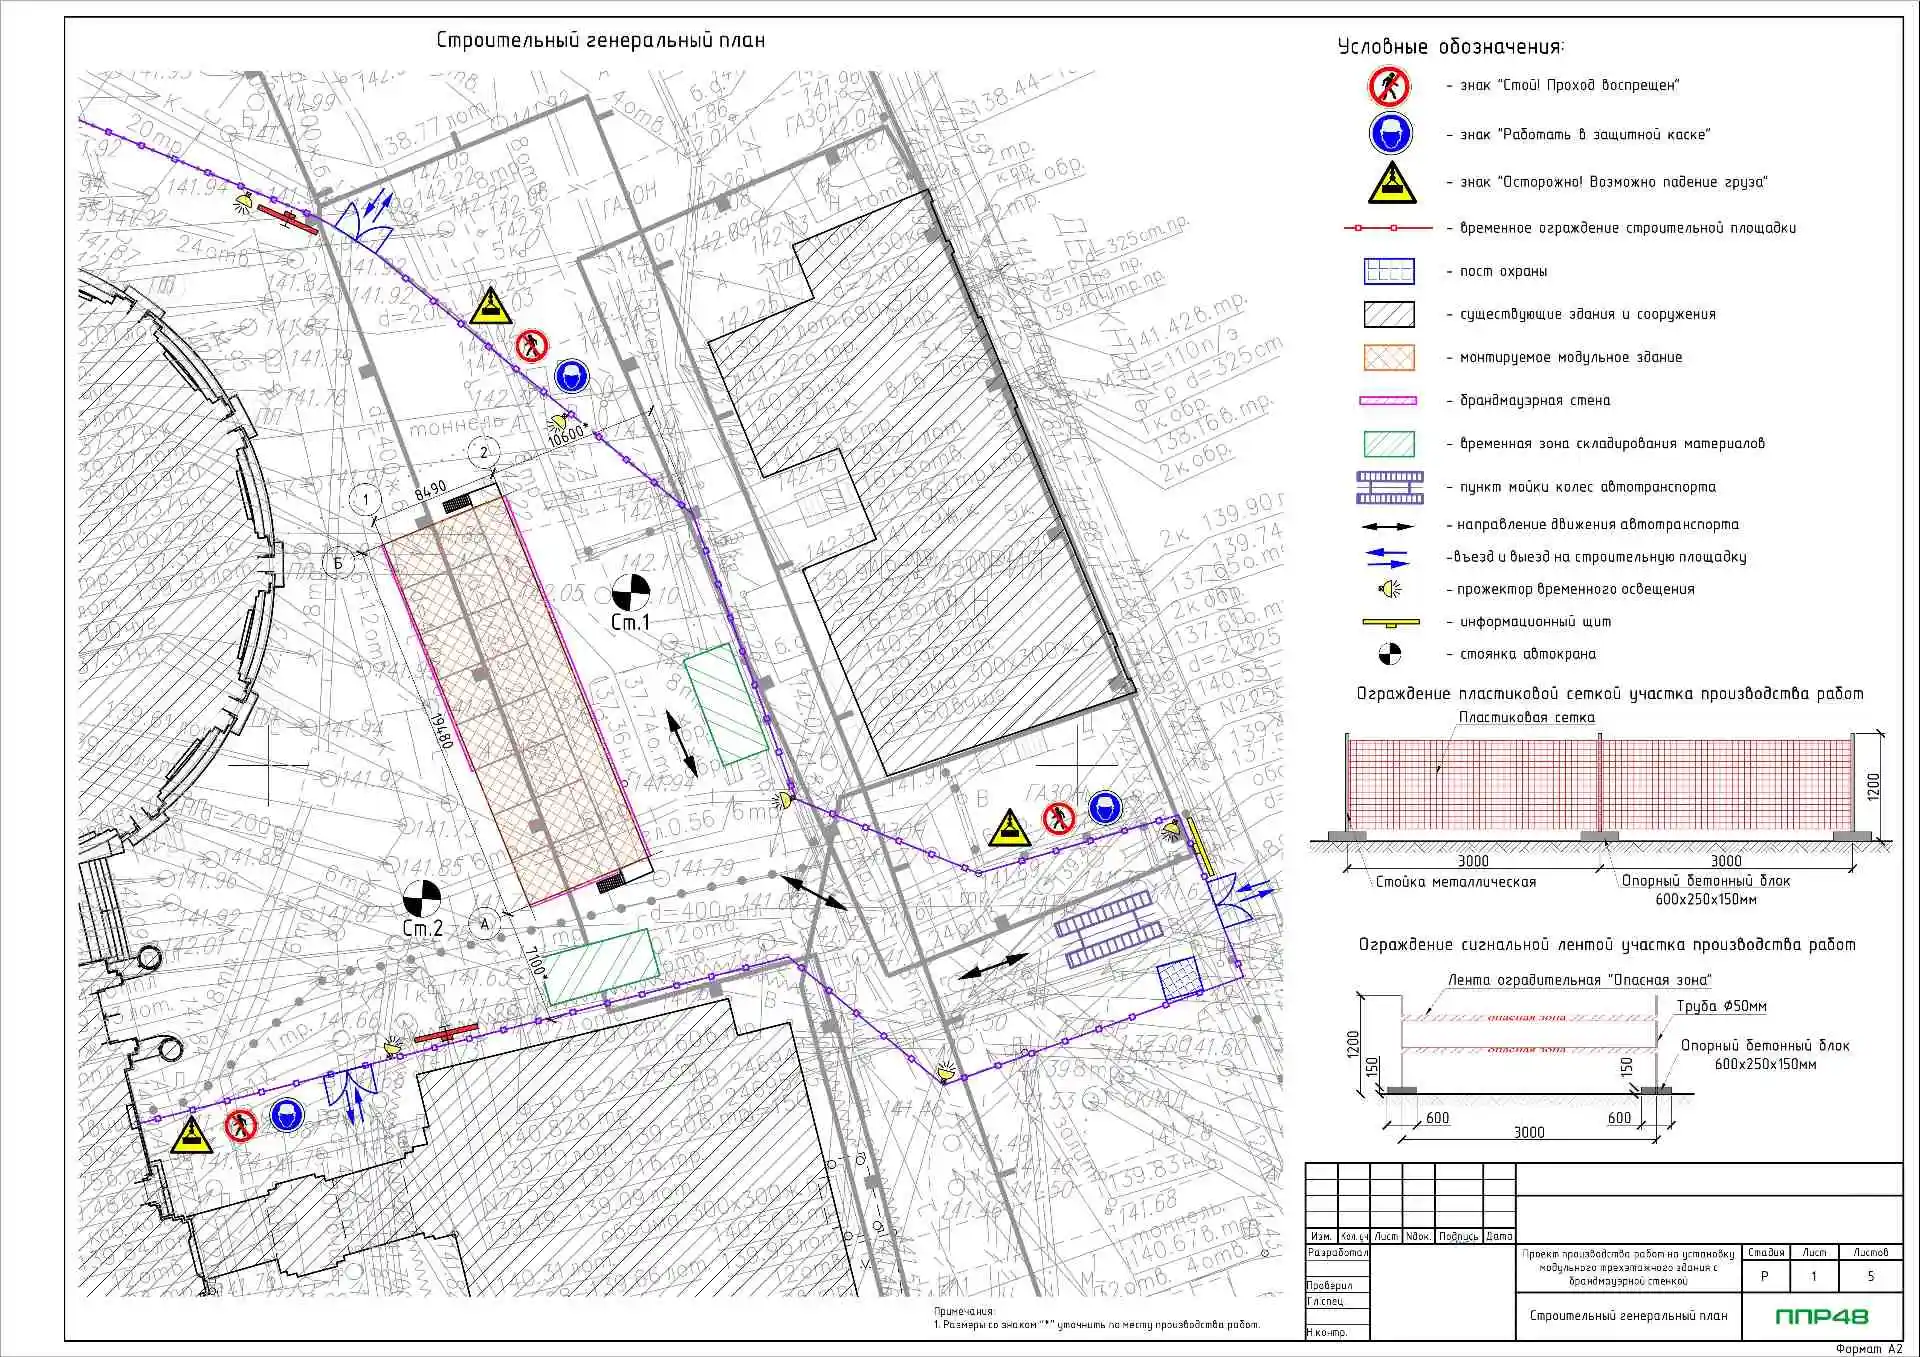
Task: Select the 'Лента оградительная "Опасная зона"' label
Action: [x=1580, y=980]
